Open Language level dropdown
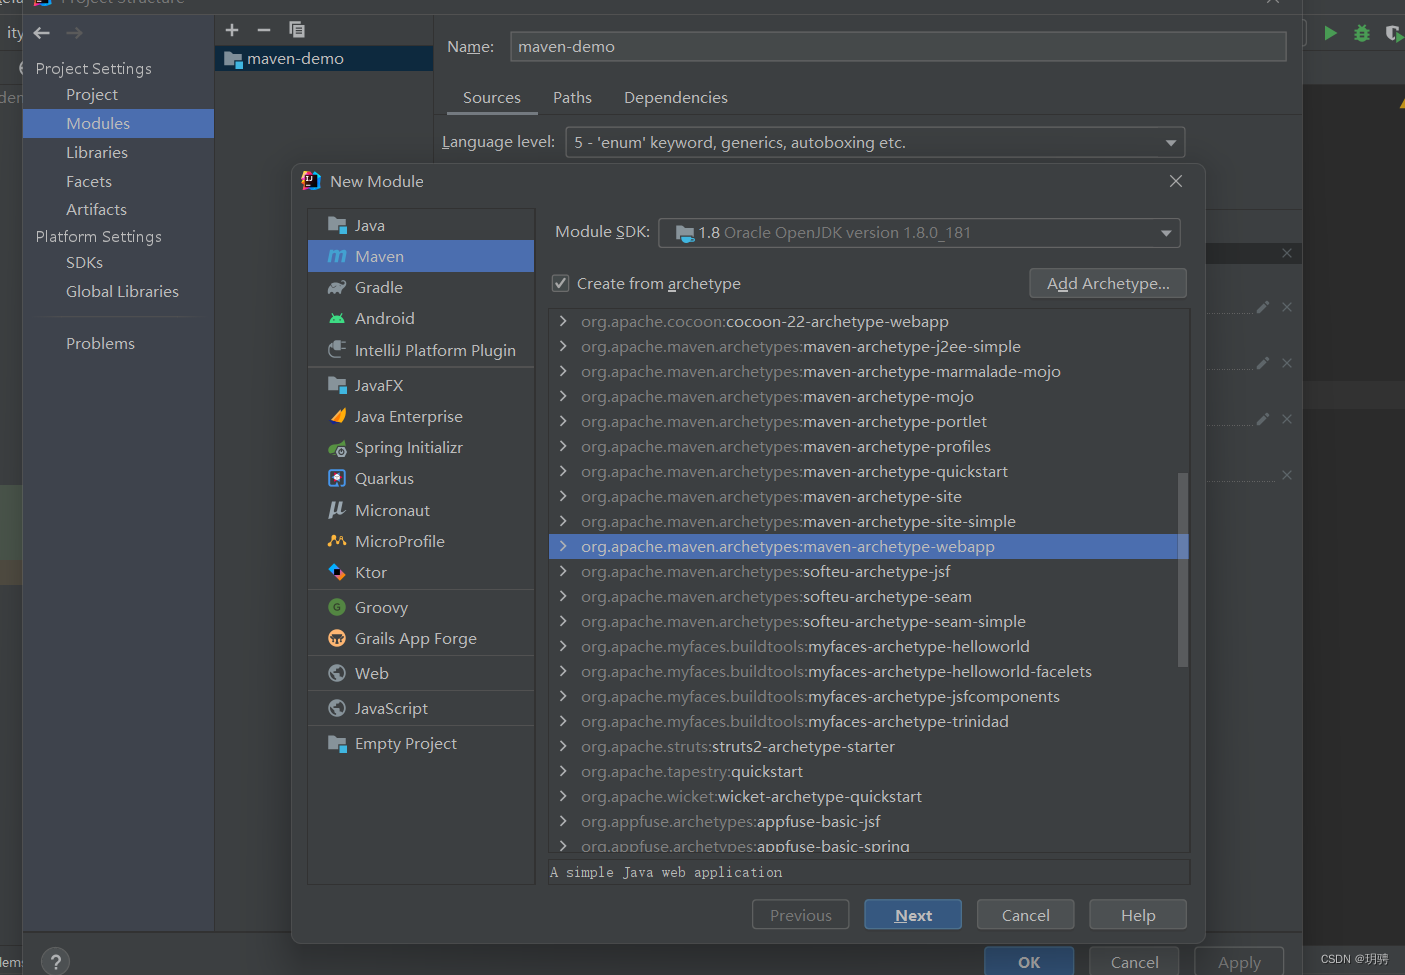 point(875,142)
